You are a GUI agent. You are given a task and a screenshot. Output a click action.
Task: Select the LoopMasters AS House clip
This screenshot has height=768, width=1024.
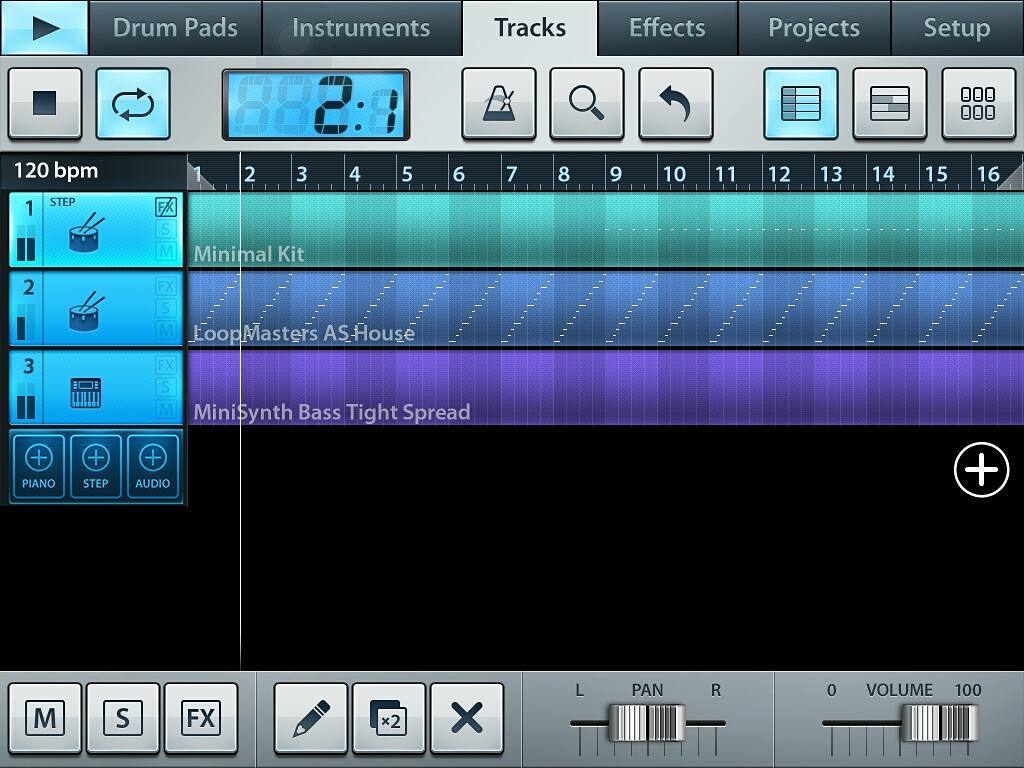(605, 309)
